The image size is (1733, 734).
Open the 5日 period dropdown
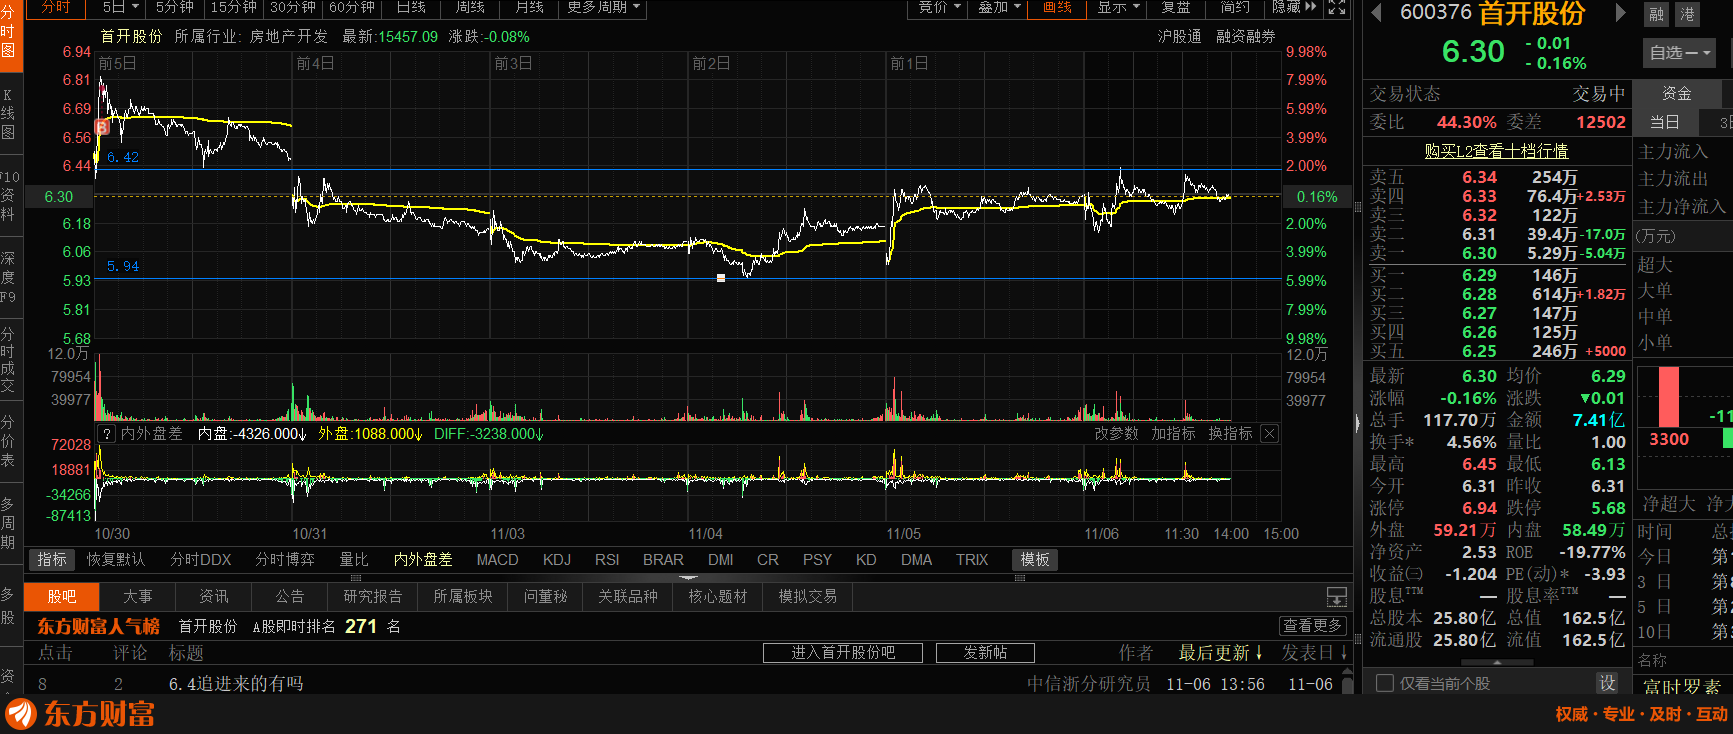pos(120,8)
